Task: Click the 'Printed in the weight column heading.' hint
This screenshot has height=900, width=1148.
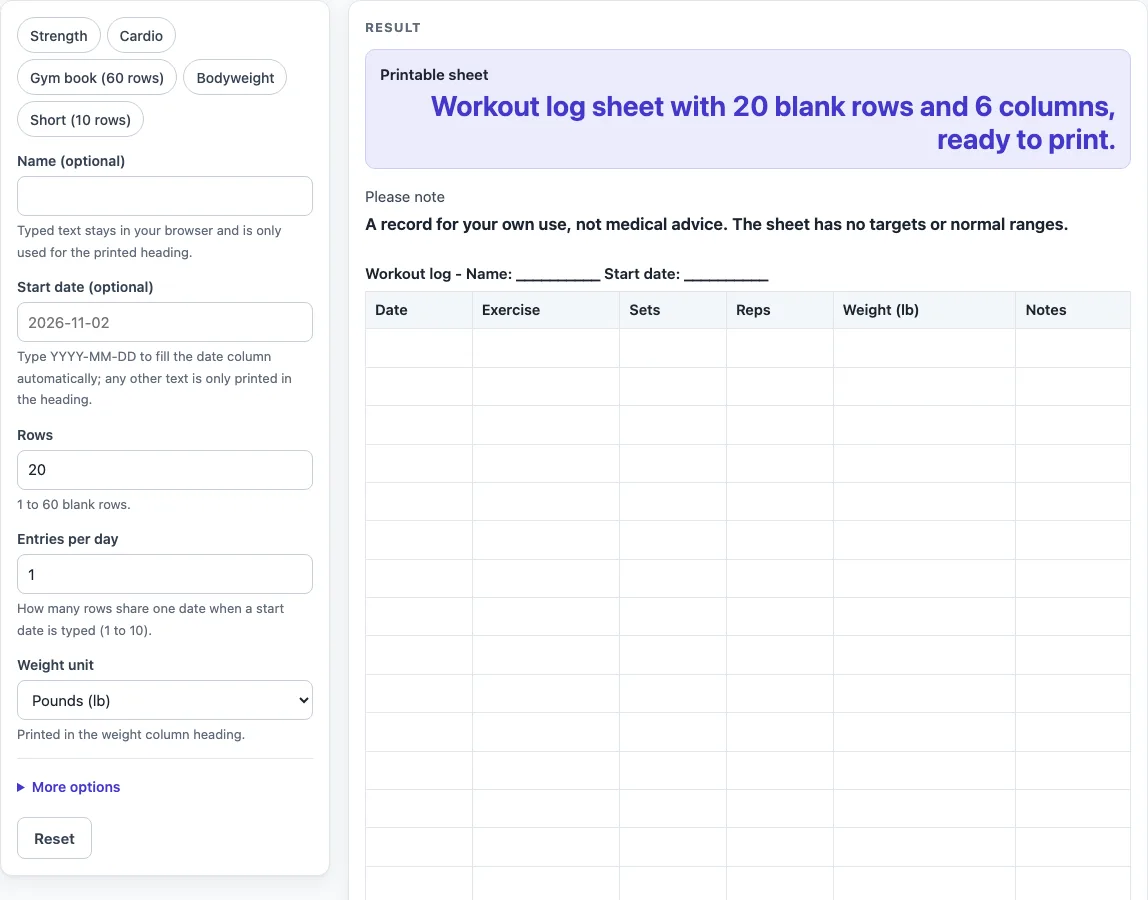Action: [x=131, y=734]
